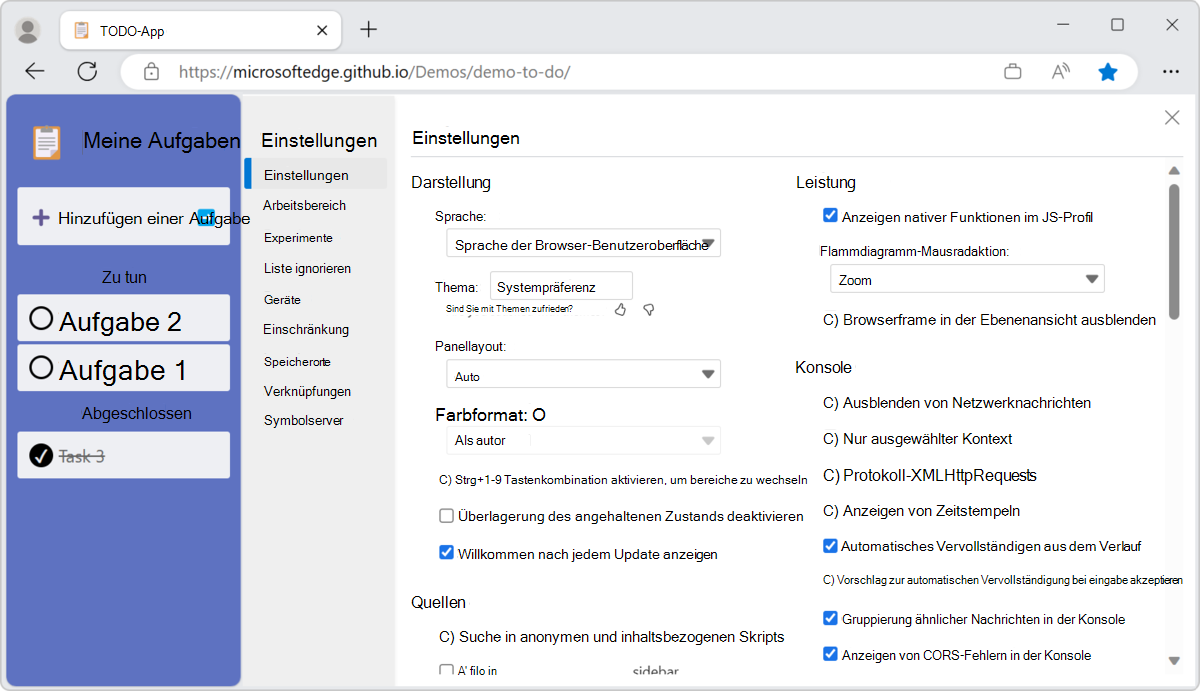1200x691 pixels.
Task: Click Hinzufügen einer Aufgabe
Action: [x=123, y=216]
